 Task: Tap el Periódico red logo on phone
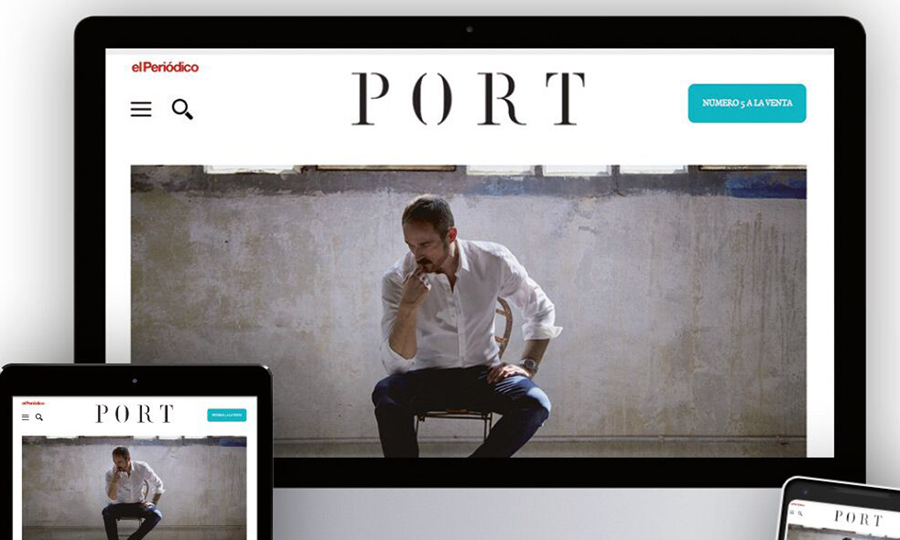click(798, 505)
